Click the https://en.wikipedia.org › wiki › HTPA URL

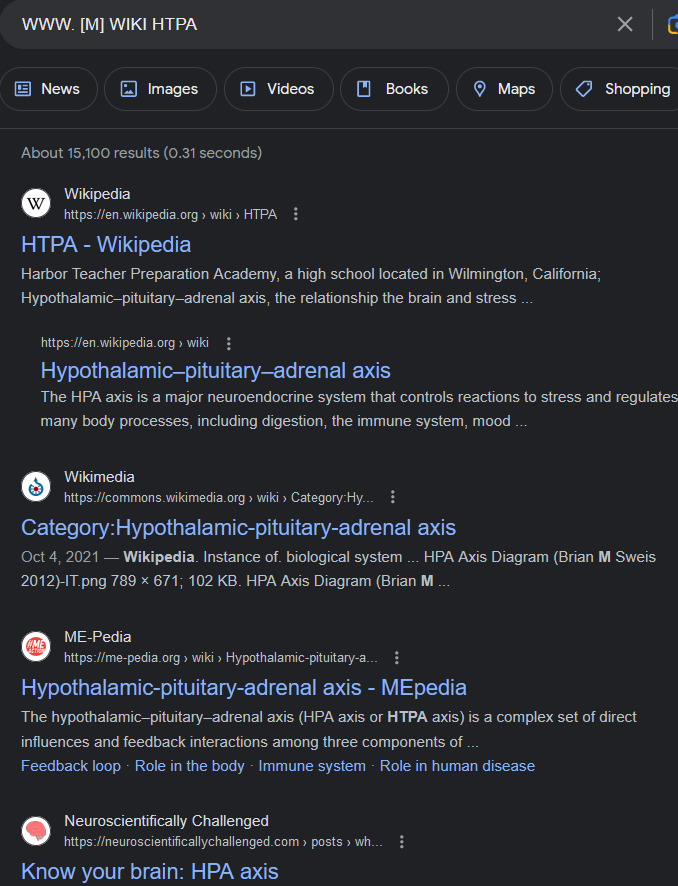[x=170, y=215]
